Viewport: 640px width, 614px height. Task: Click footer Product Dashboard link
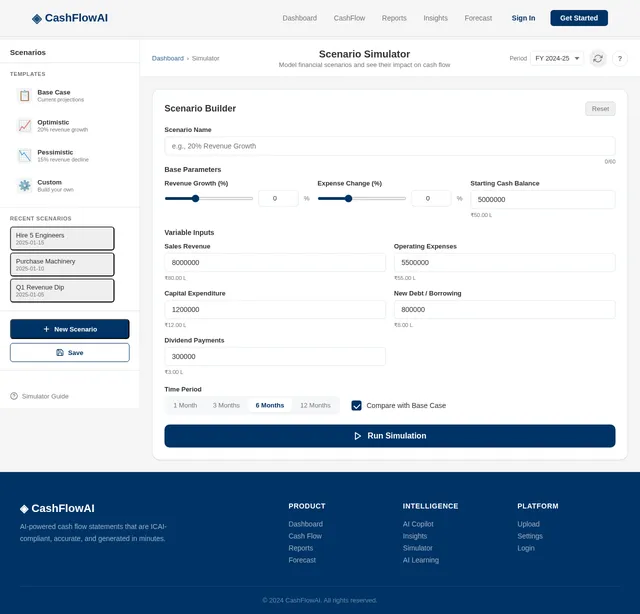(x=305, y=524)
